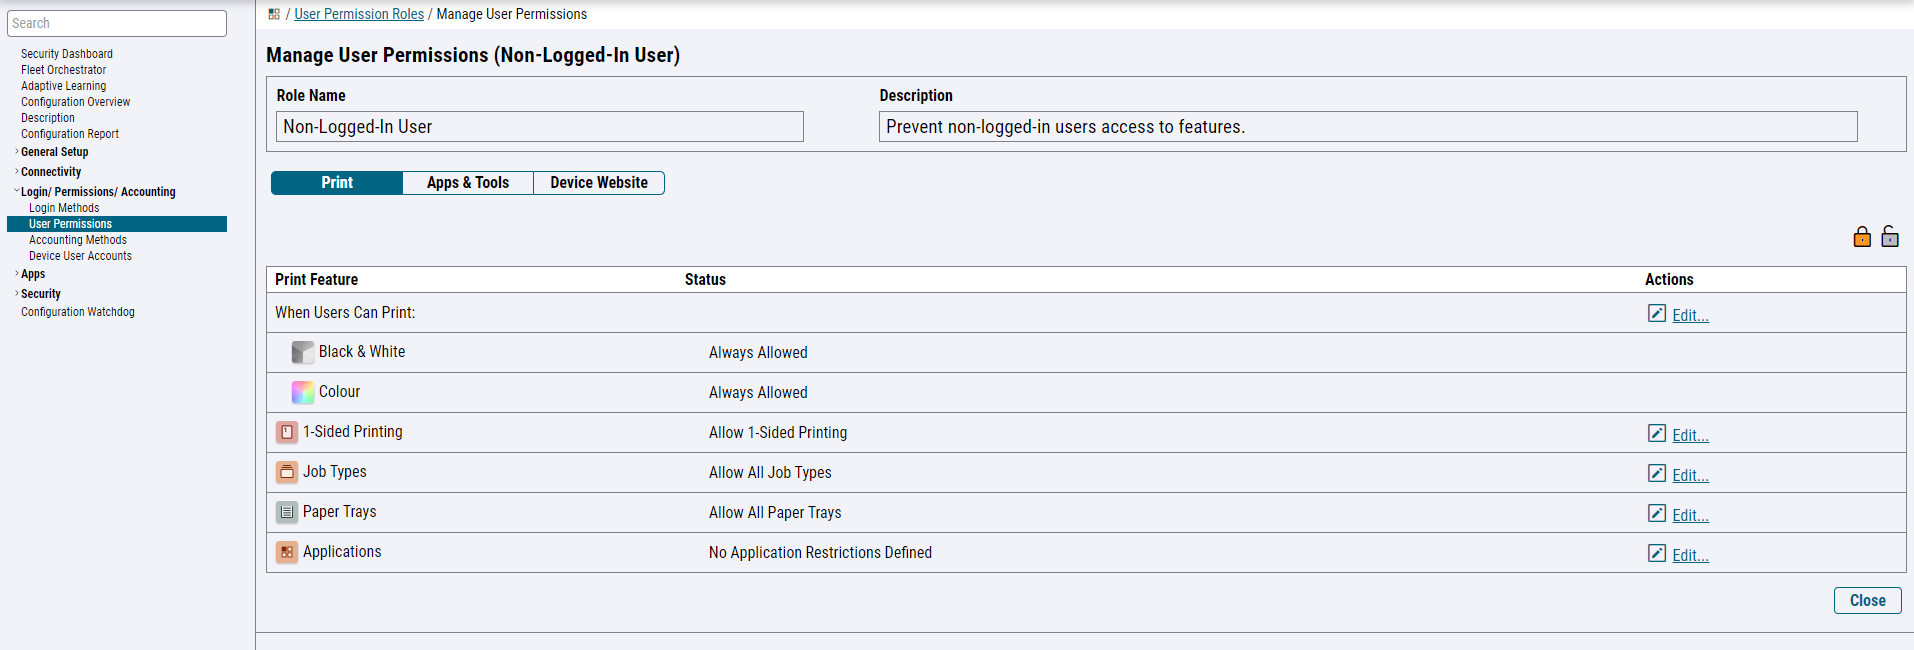This screenshot has width=1914, height=650.
Task: Open Accounting Methods in the sidebar
Action: 78,240
